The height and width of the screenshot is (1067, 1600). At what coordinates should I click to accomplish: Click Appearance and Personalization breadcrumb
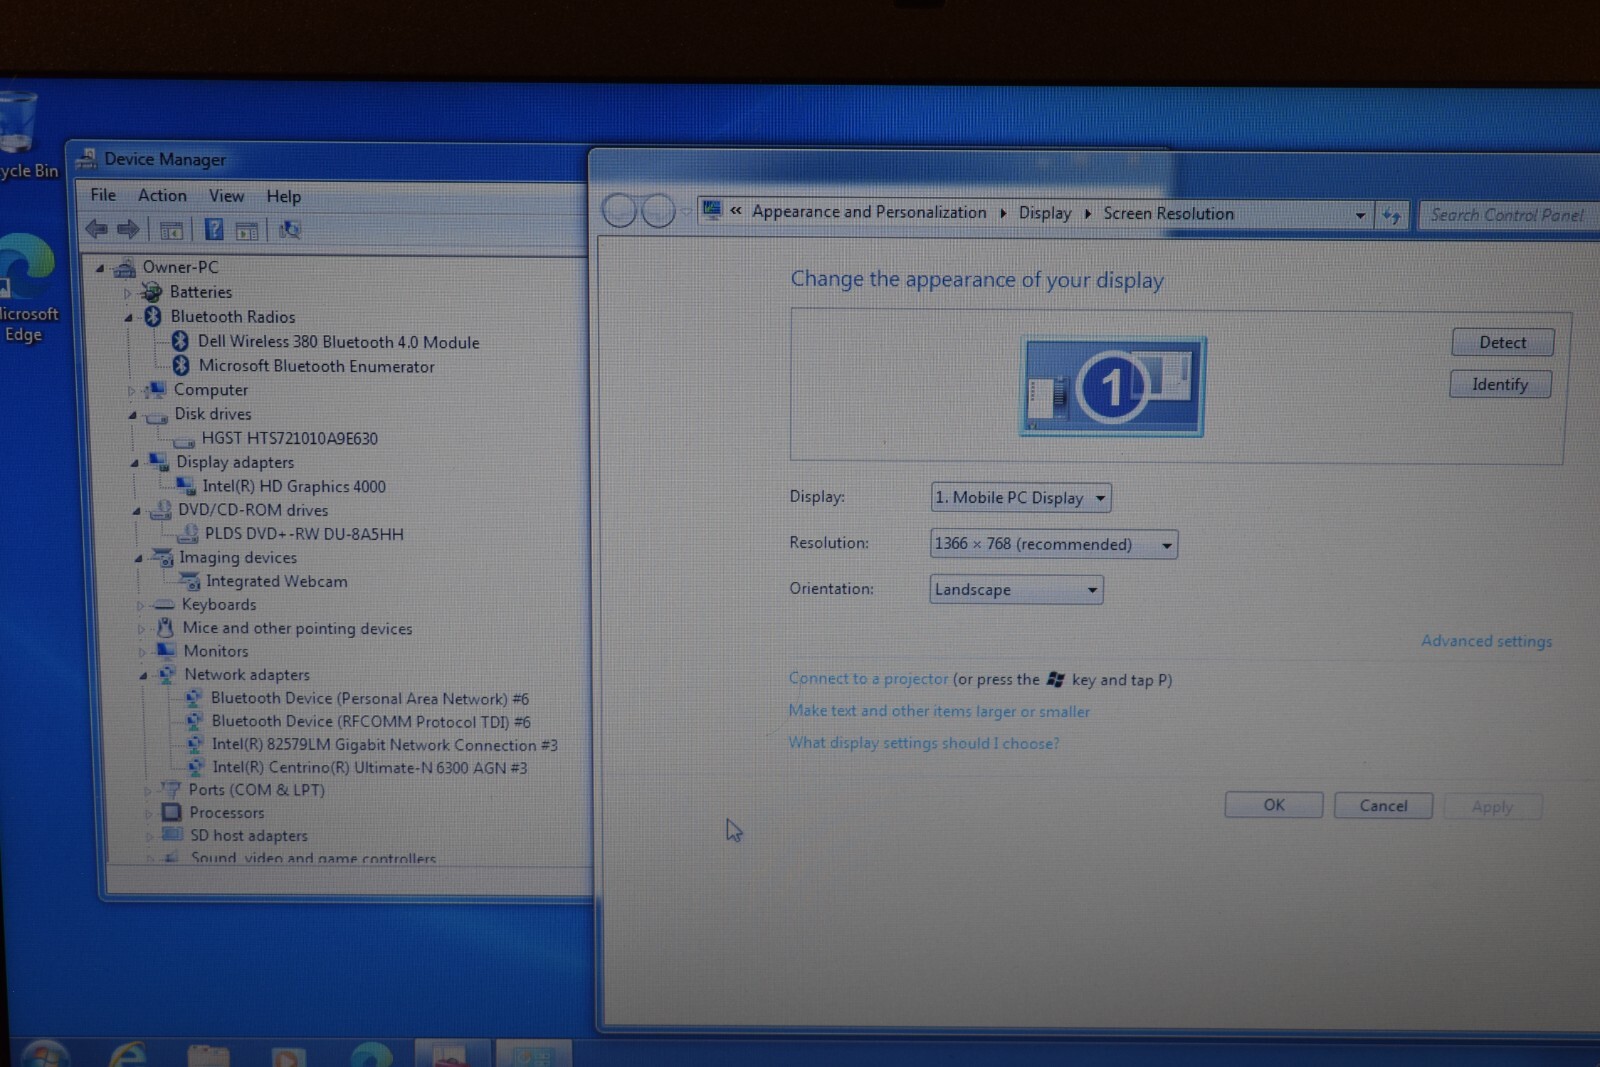(x=869, y=212)
